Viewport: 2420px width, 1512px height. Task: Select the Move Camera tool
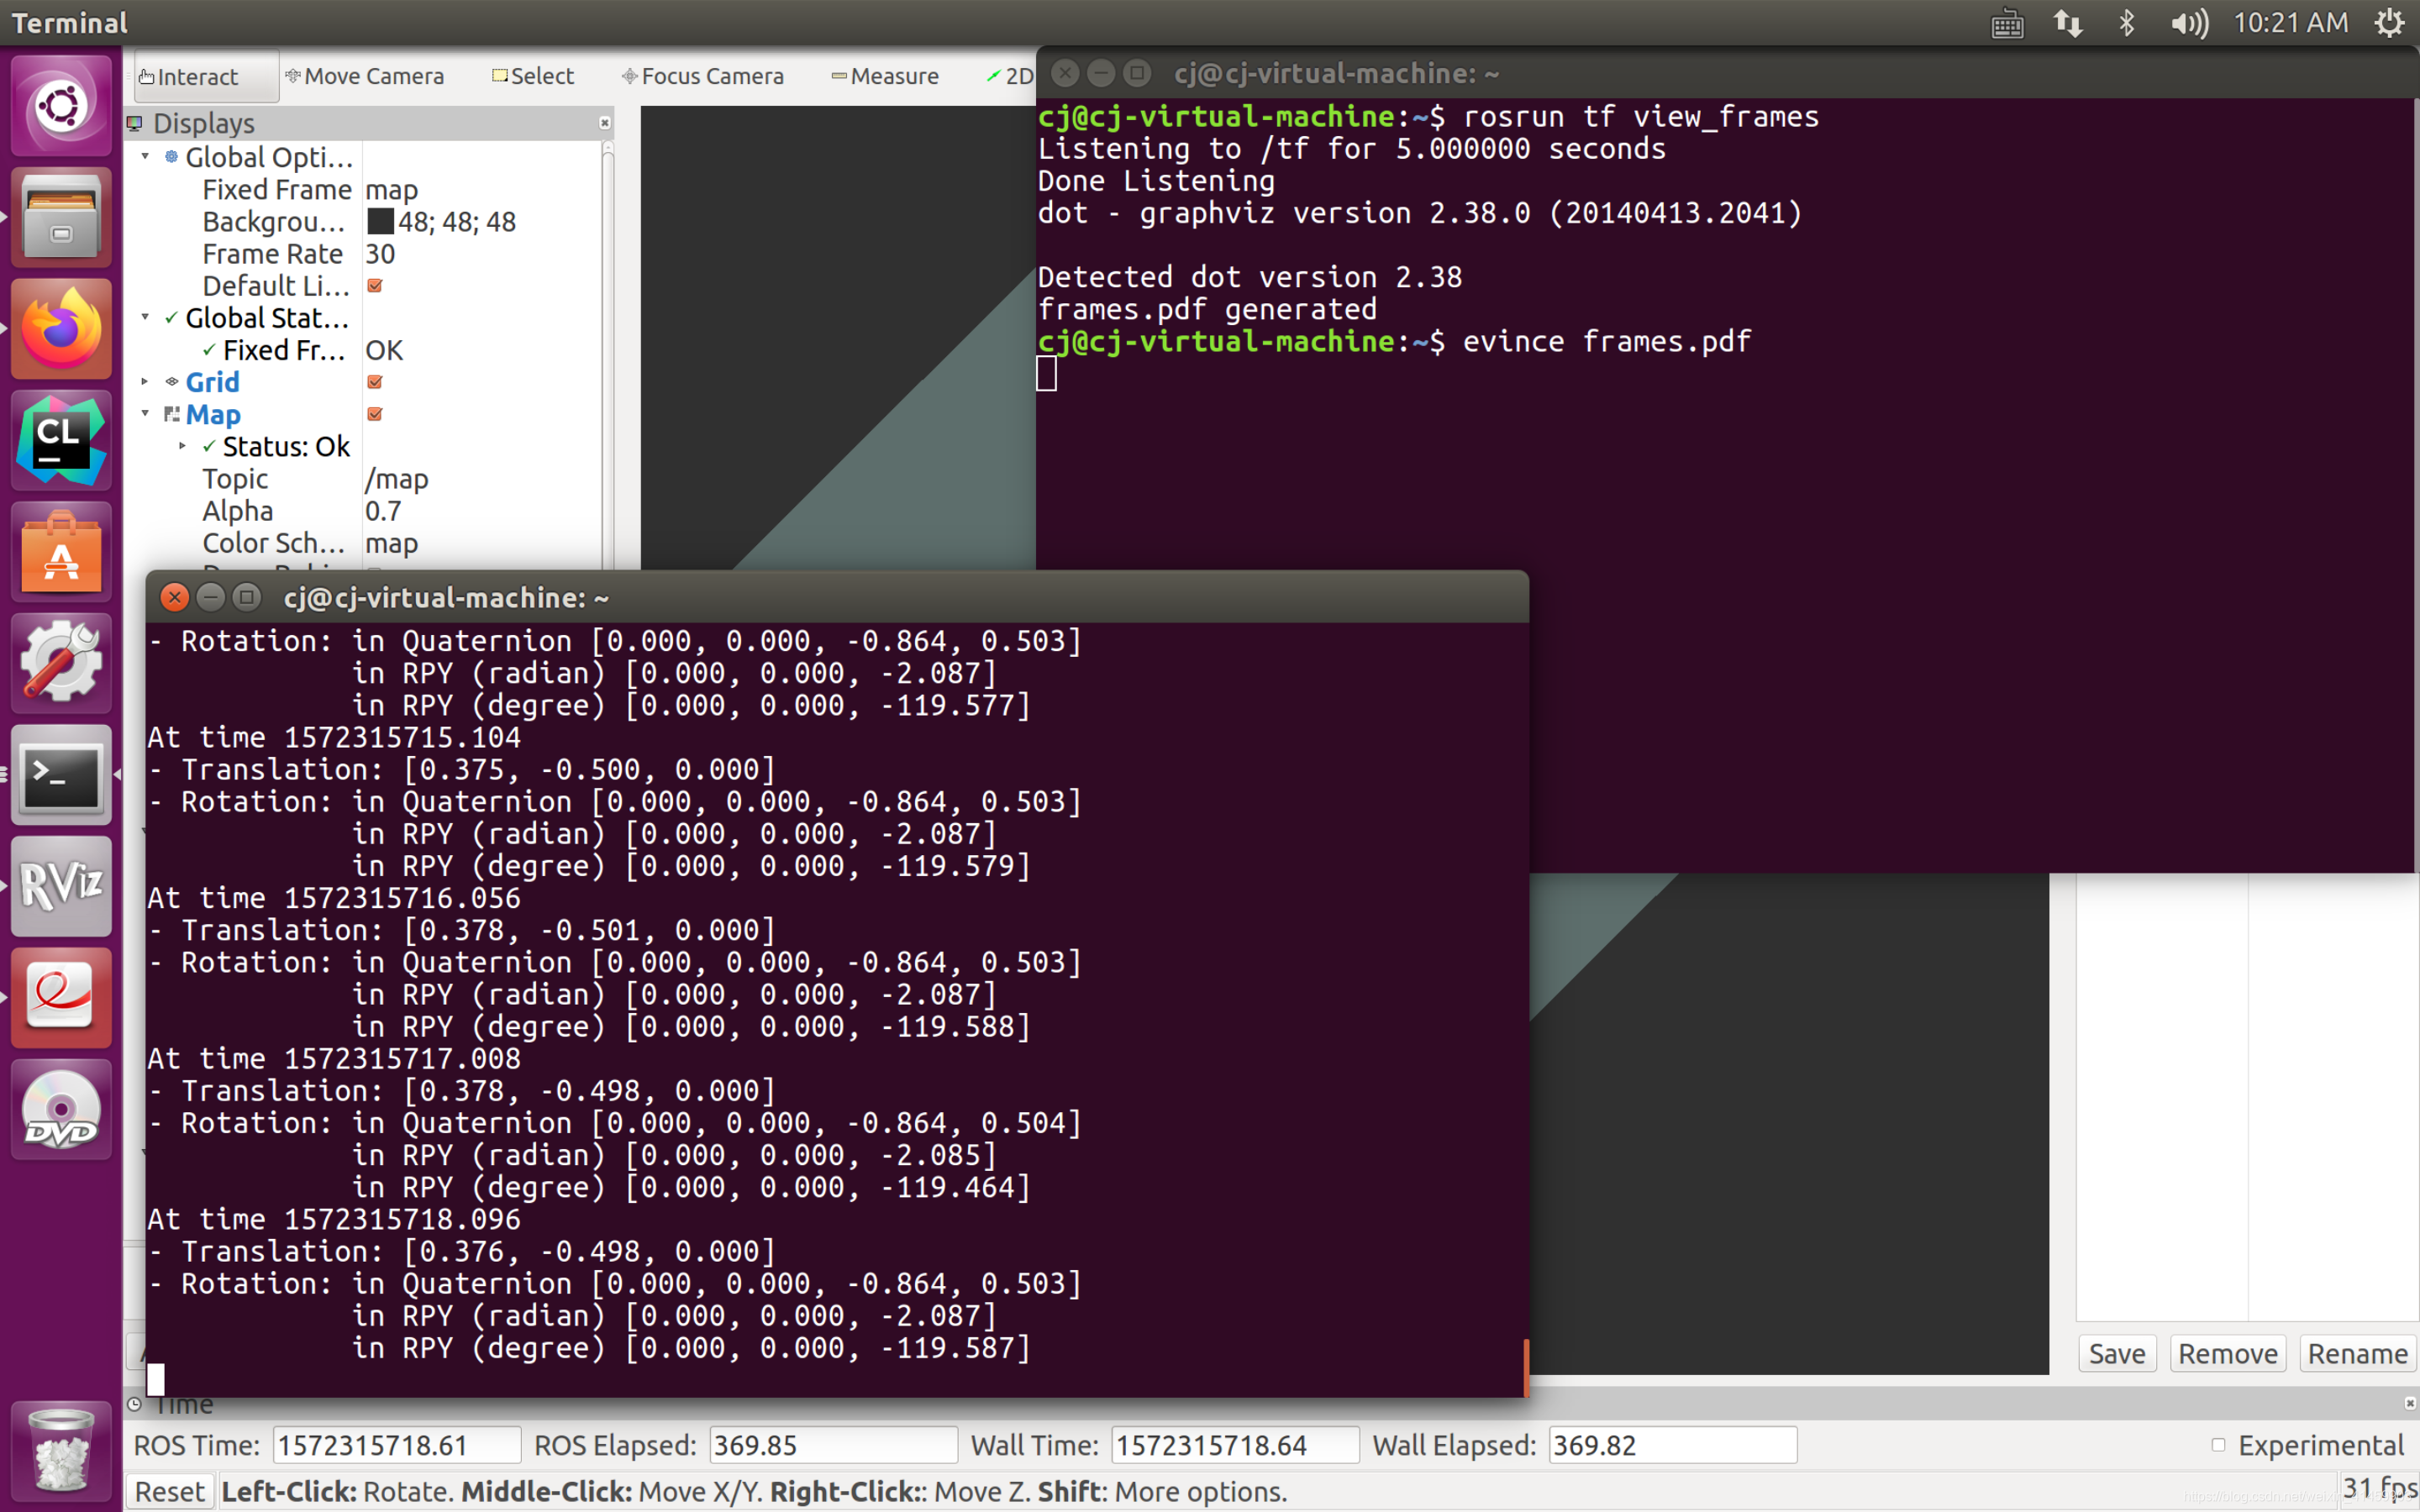[x=365, y=76]
